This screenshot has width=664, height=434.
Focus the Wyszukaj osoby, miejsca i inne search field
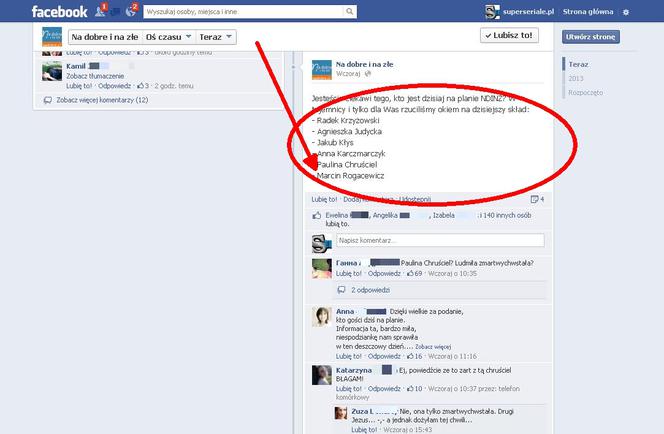click(x=243, y=11)
